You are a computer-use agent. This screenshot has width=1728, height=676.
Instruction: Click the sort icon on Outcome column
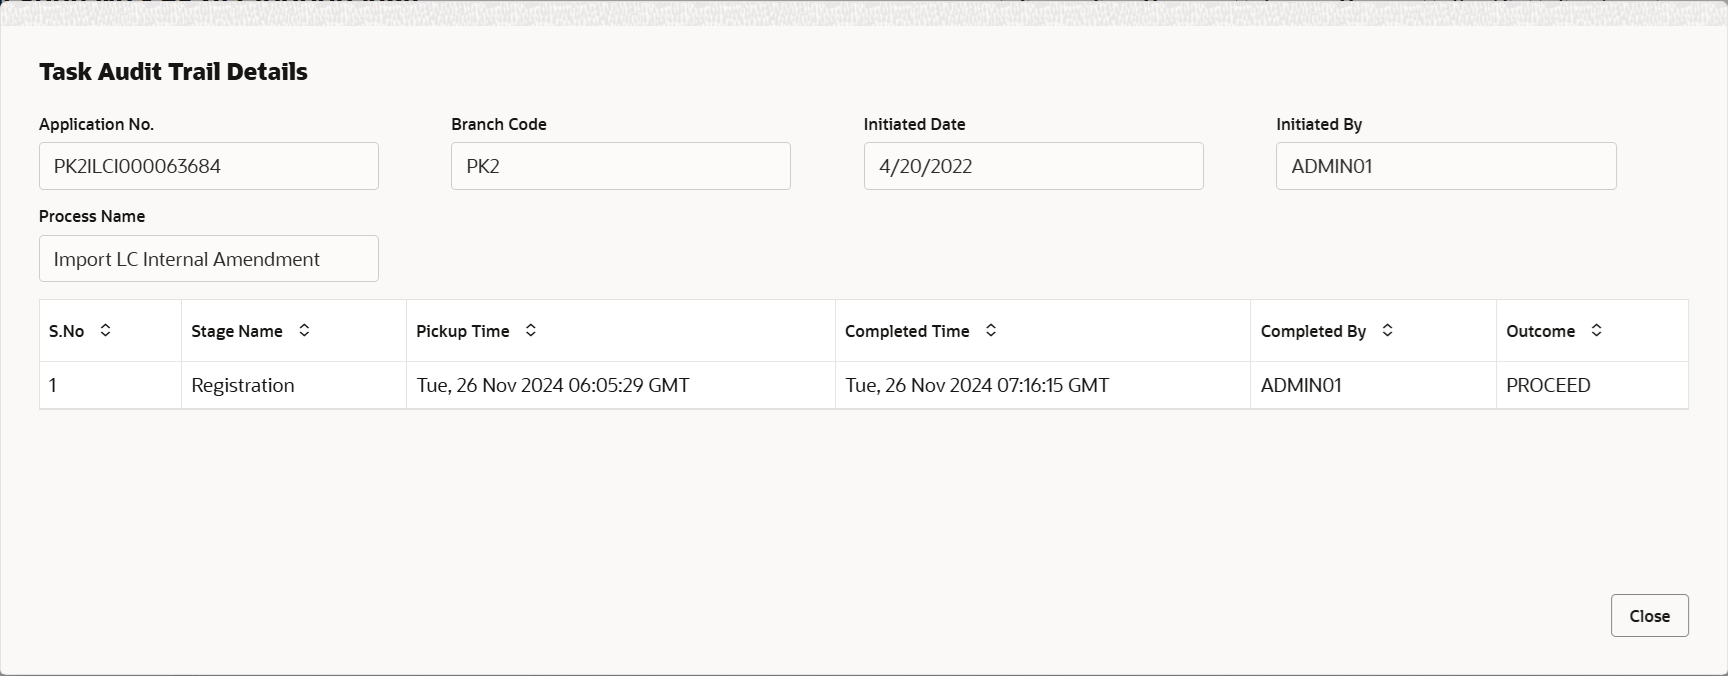pyautogui.click(x=1597, y=331)
